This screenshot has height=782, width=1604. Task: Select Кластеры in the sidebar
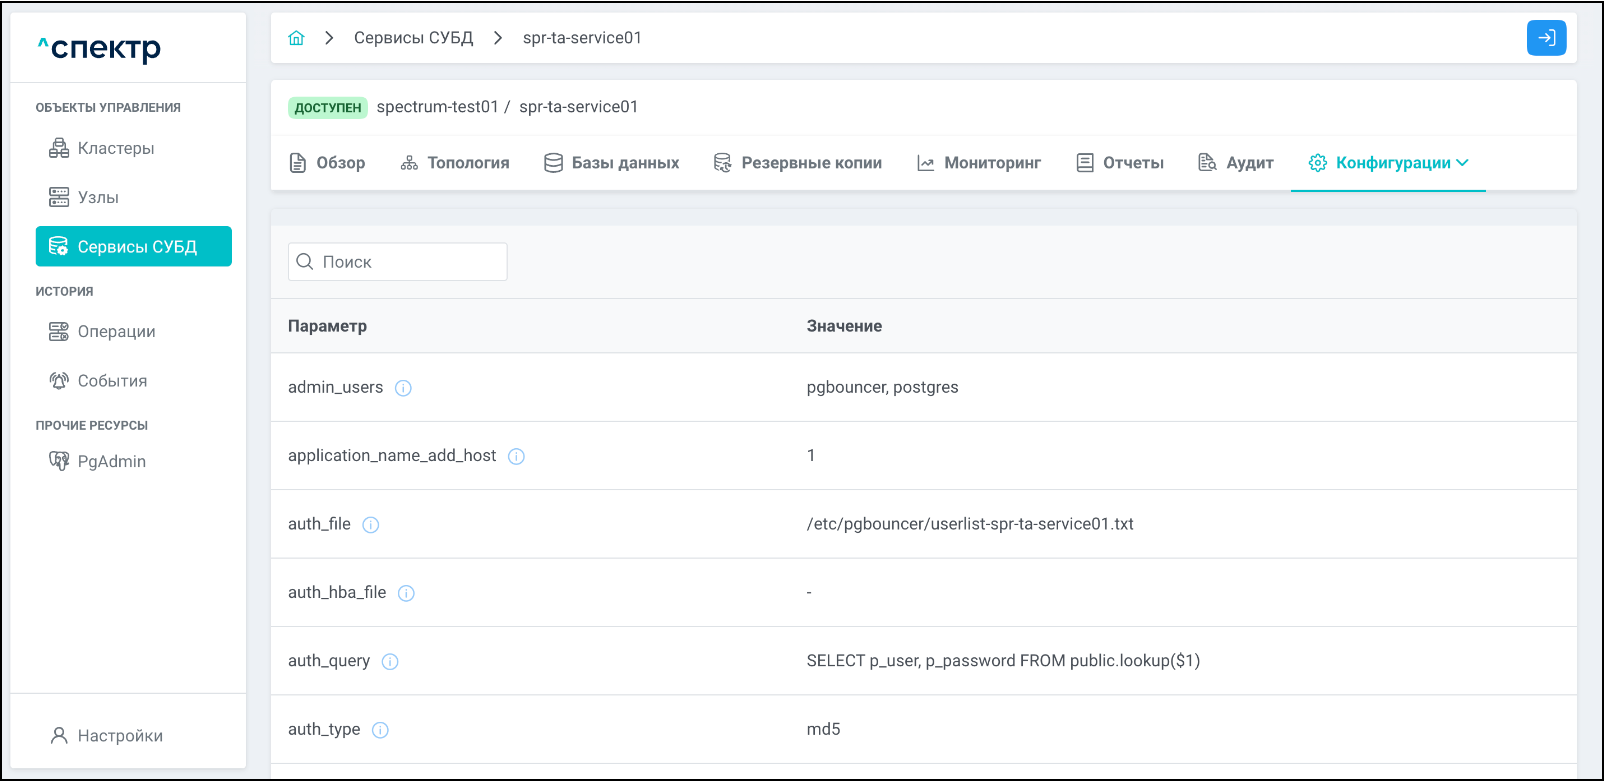click(115, 148)
